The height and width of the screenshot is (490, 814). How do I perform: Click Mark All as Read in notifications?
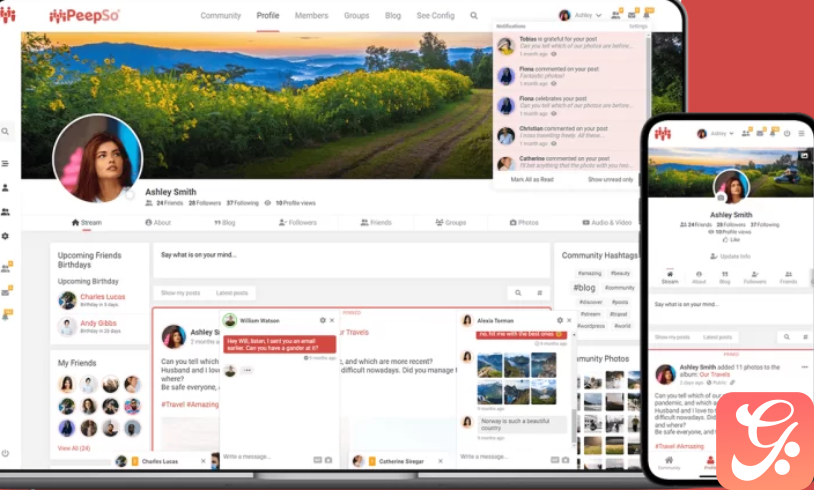(x=532, y=180)
